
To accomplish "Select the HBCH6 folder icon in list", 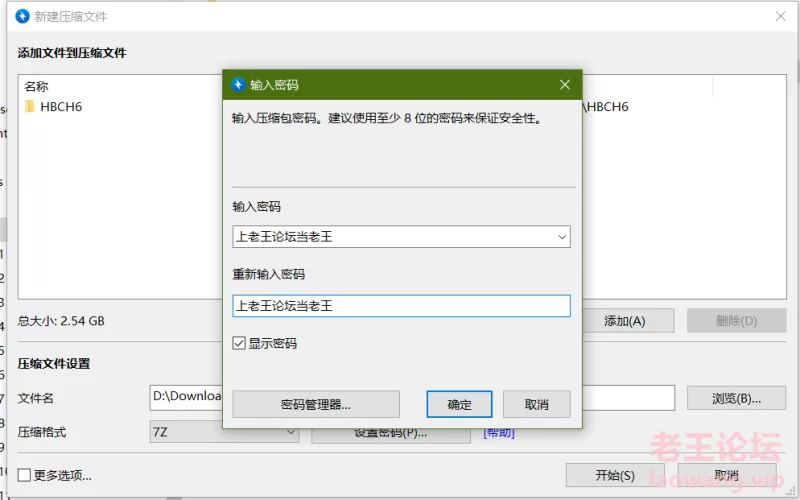I will click(30, 107).
